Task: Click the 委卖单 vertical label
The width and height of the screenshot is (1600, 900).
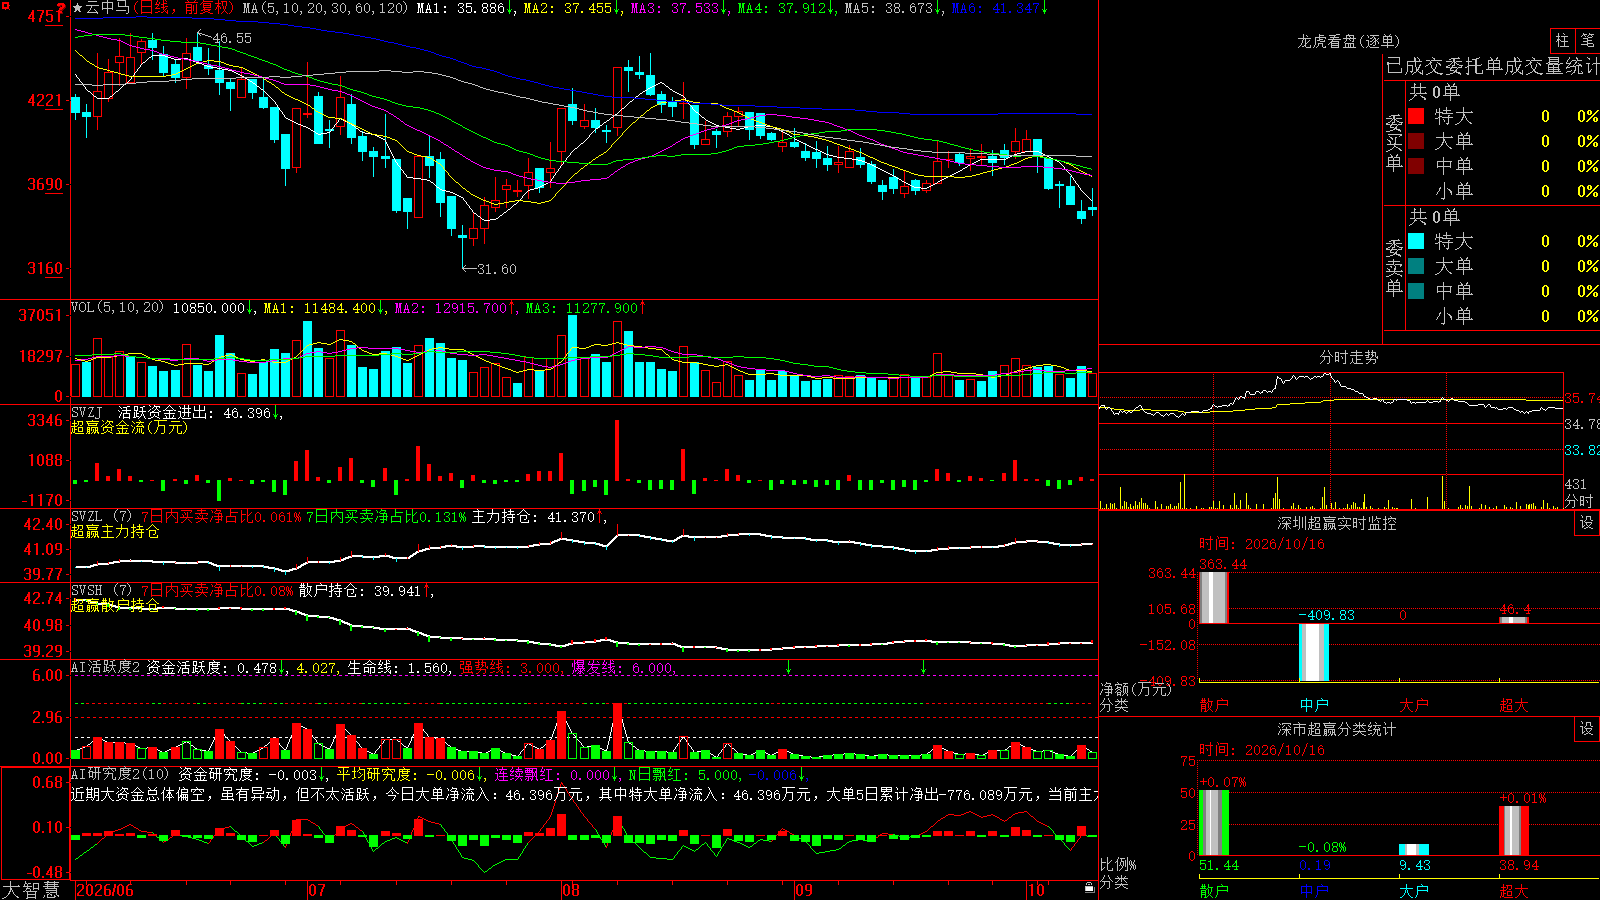Action: (x=1394, y=267)
